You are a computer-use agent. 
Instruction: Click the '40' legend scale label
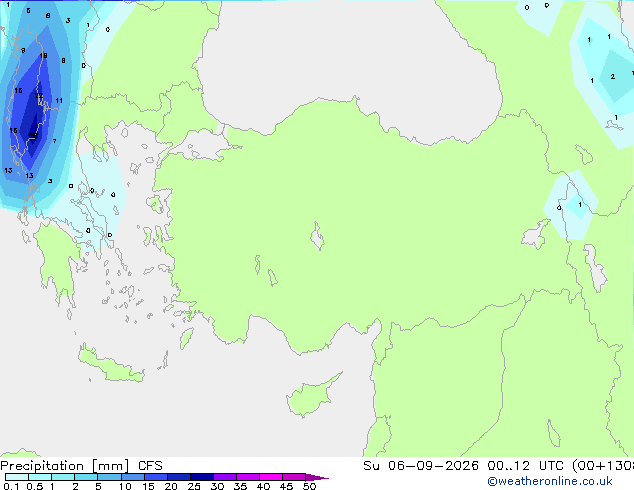(x=263, y=486)
